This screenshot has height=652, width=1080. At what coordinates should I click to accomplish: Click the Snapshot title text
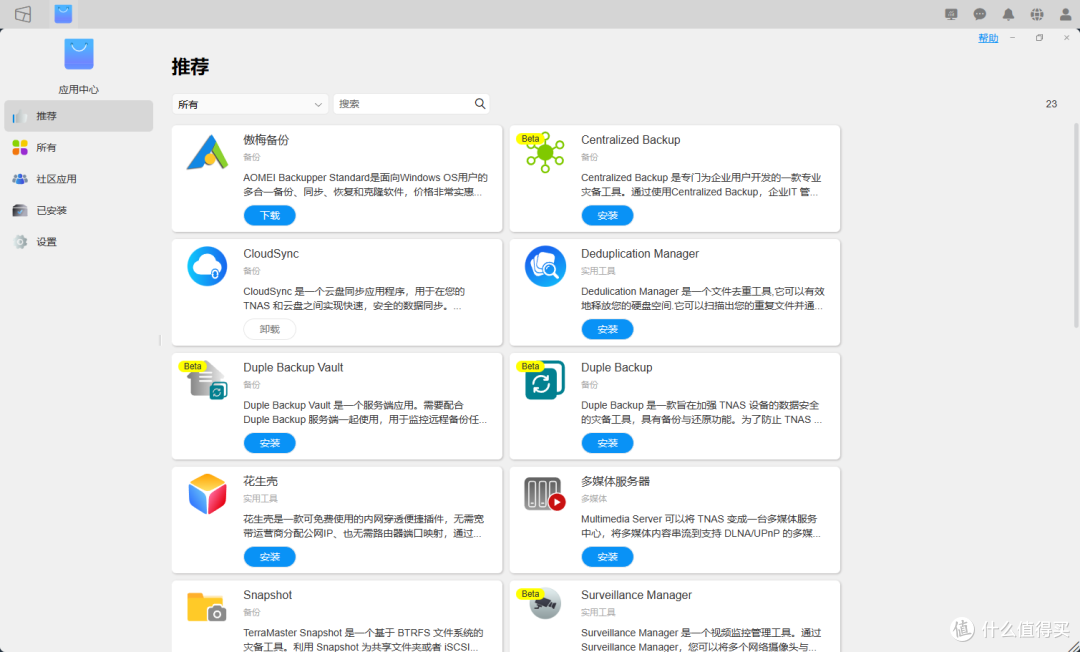[267, 595]
